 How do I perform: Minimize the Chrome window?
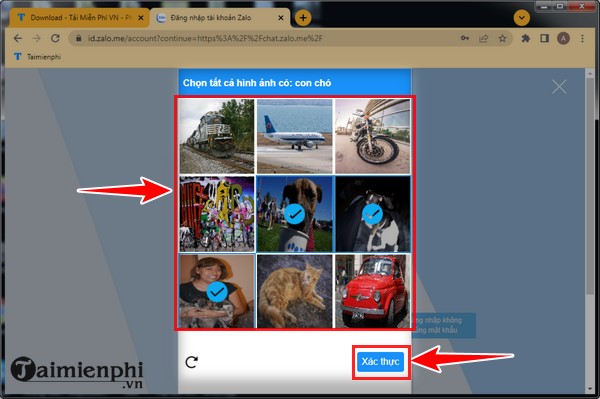pos(545,6)
